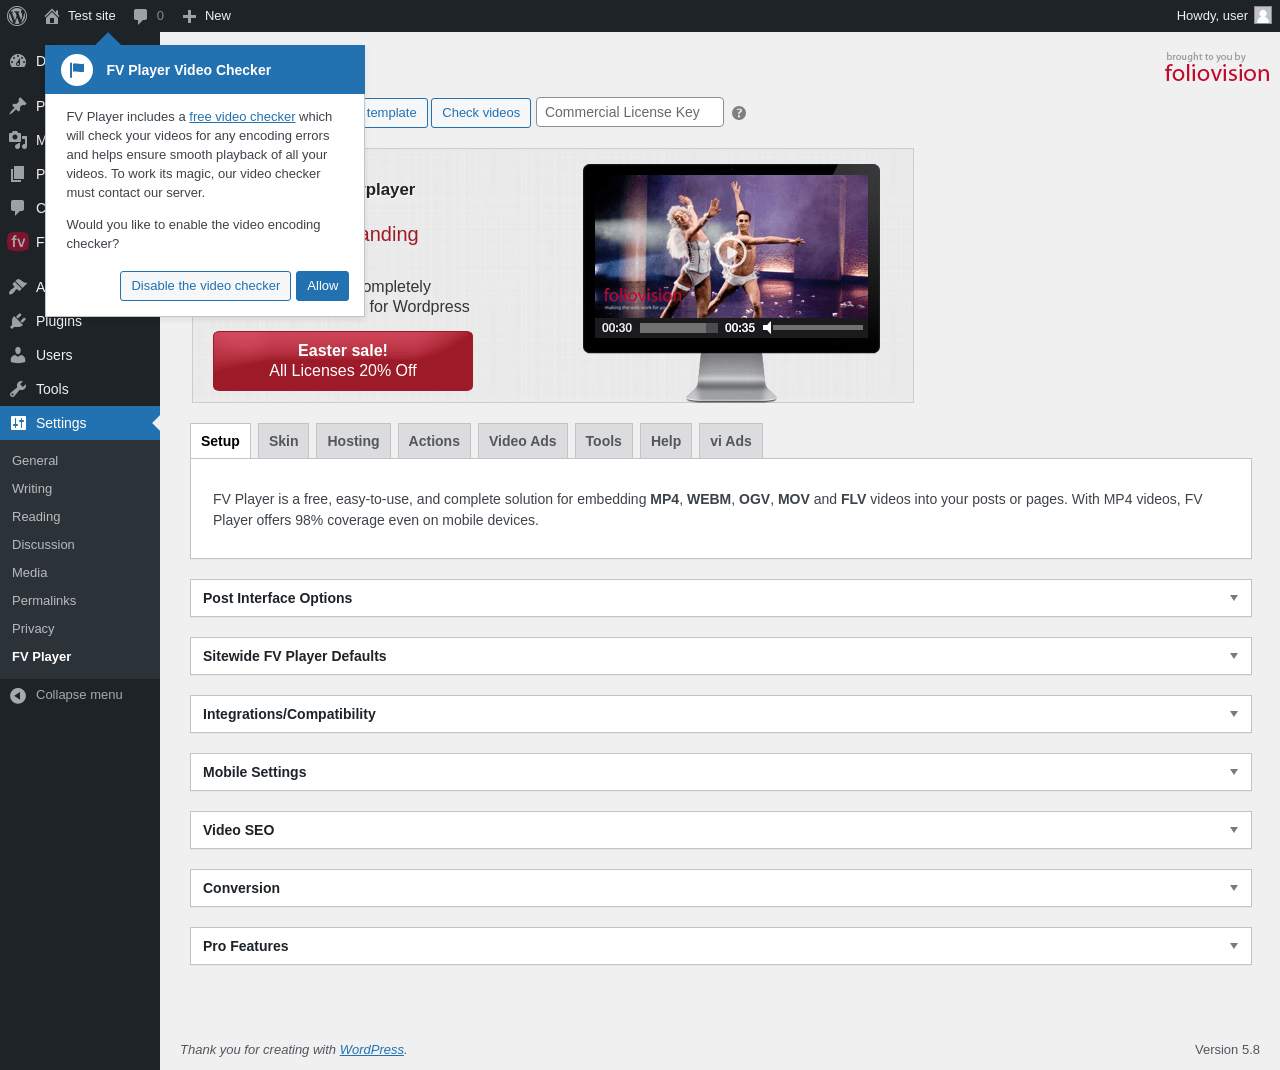The height and width of the screenshot is (1070, 1280).
Task: Open the Hosting tab
Action: tap(353, 441)
